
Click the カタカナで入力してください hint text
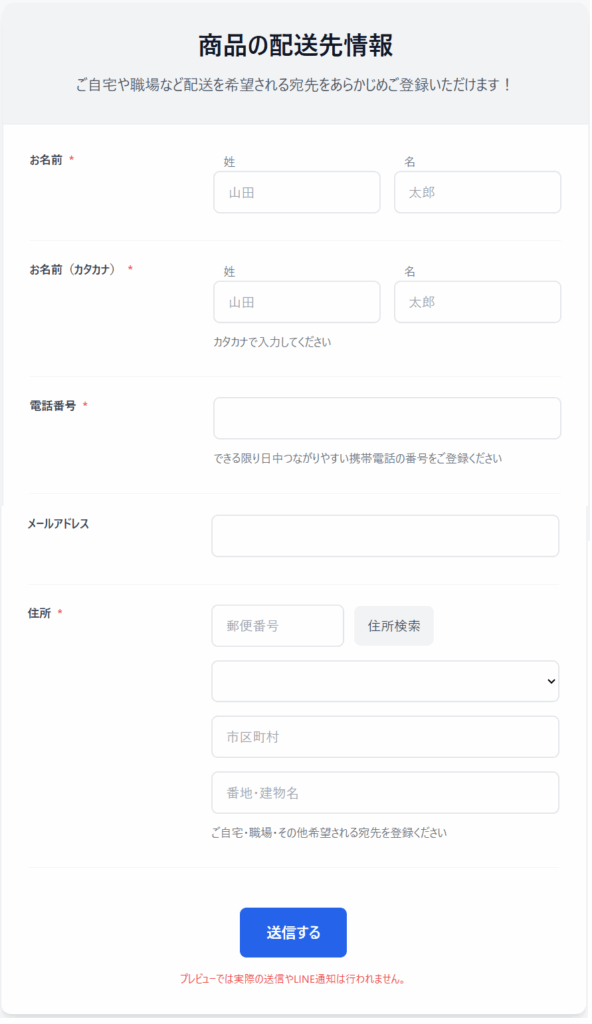pyautogui.click(x=272, y=342)
